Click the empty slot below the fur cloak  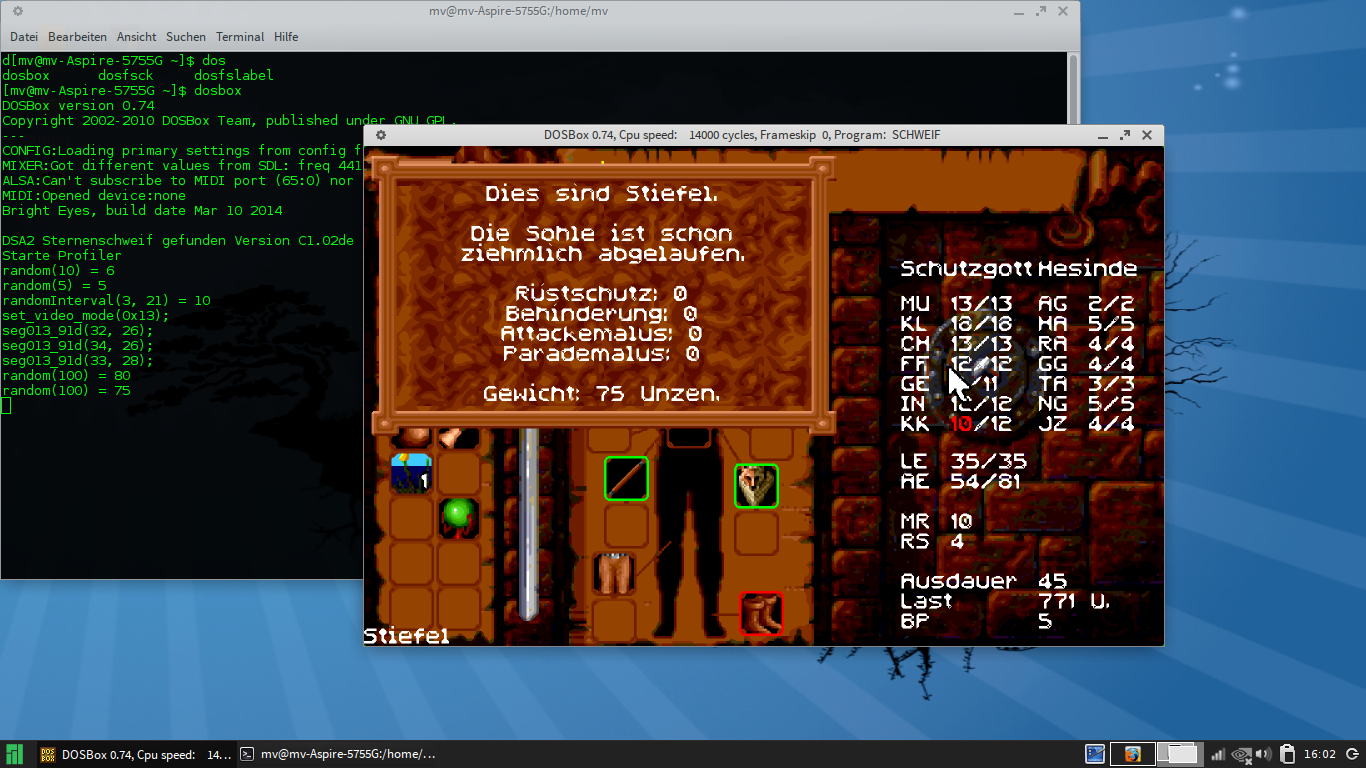pos(756,533)
